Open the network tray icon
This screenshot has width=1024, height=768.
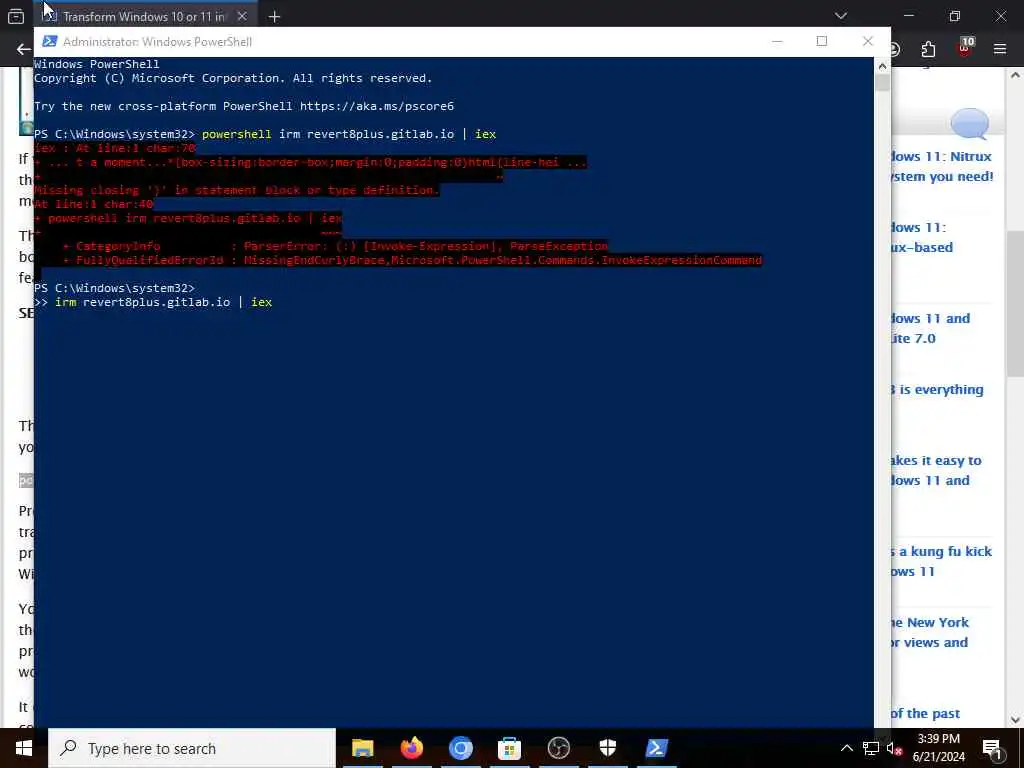[871, 748]
